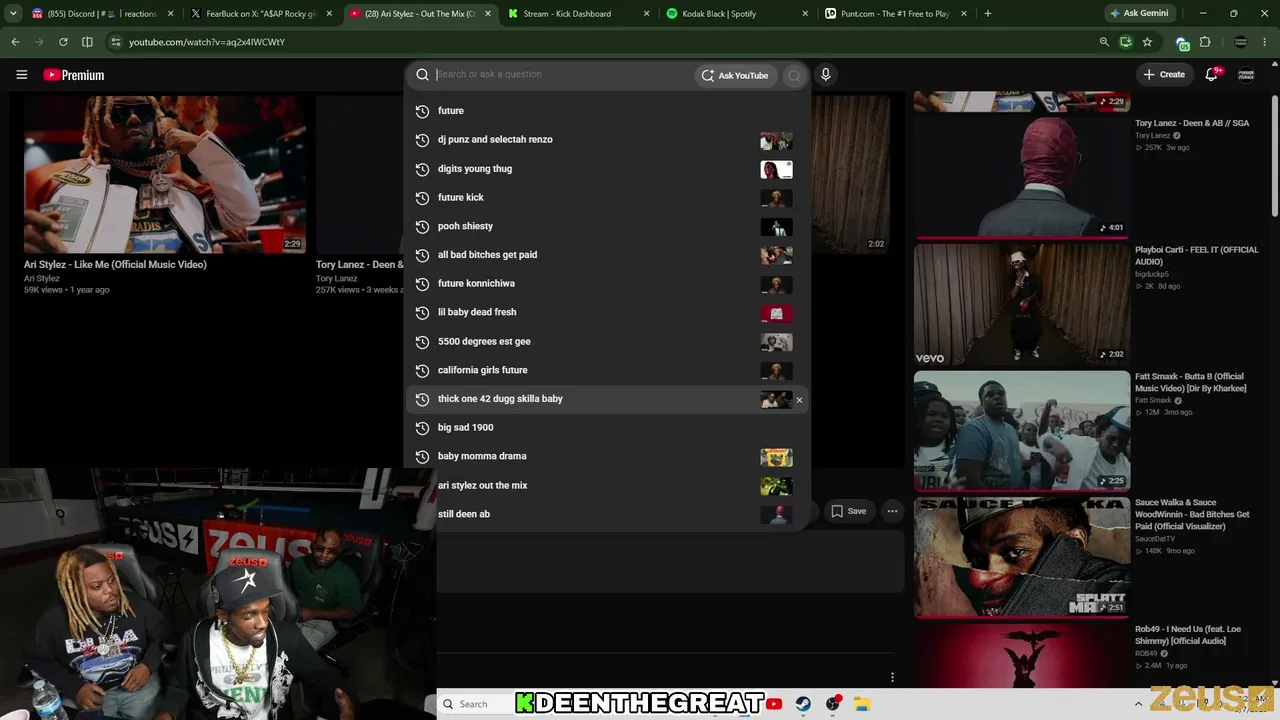Click the Windows taskbar Search box
1280x720 pixels.
(x=474, y=704)
